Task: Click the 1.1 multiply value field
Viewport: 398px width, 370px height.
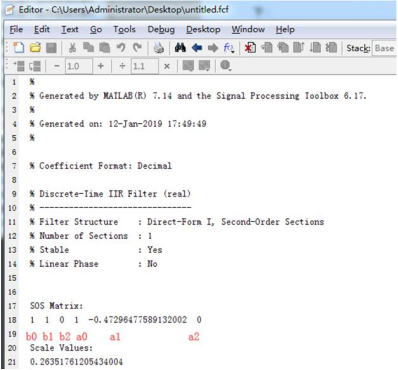Action: tap(144, 66)
